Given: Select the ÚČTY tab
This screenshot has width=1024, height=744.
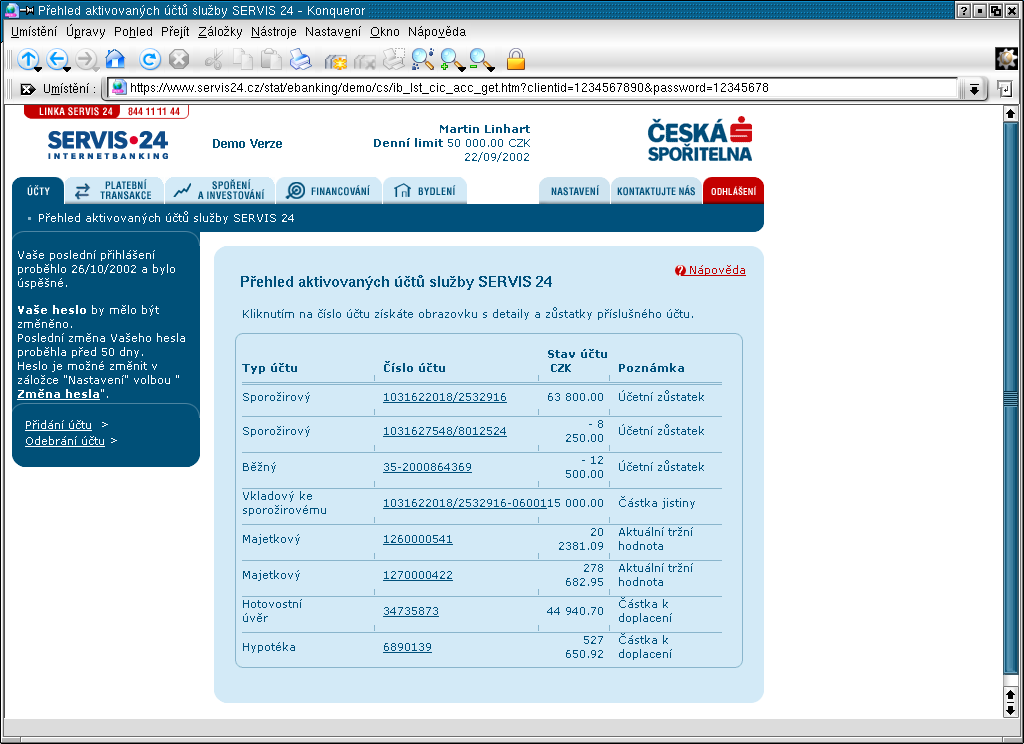Looking at the screenshot, I should point(39,191).
